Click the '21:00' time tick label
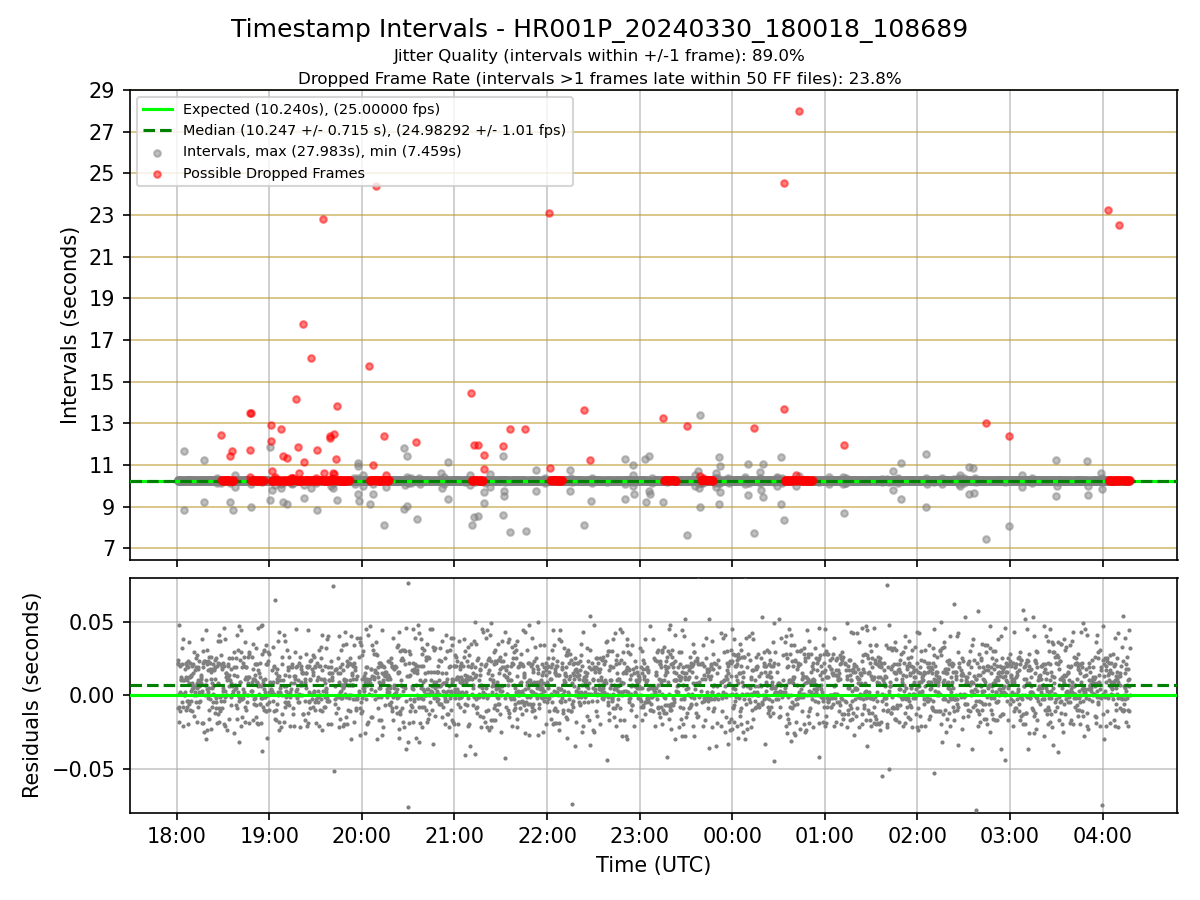This screenshot has height=900, width=1200. point(454,834)
